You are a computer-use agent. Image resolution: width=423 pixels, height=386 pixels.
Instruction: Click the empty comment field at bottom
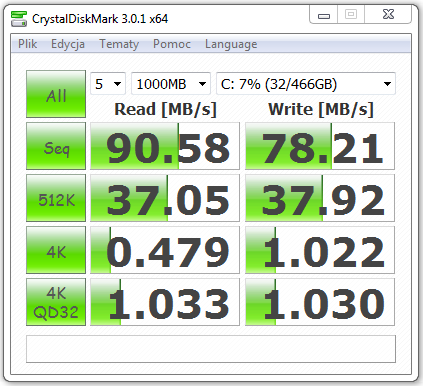[x=211, y=349]
